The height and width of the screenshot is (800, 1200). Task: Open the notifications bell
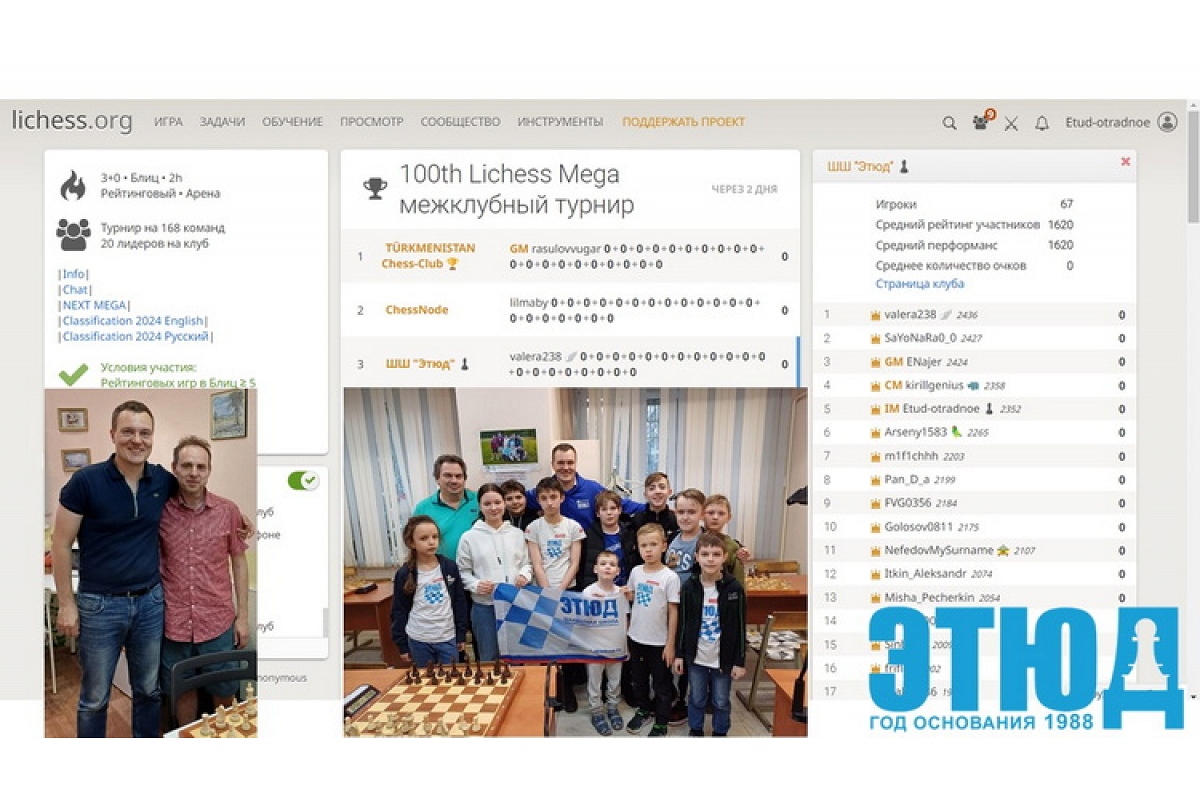1041,123
